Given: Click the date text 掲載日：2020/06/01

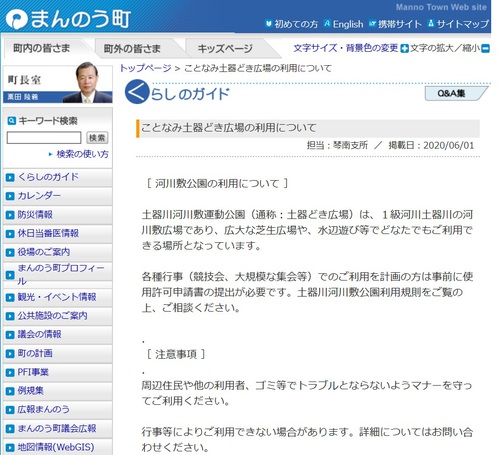Looking at the screenshot, I should (x=431, y=145).
